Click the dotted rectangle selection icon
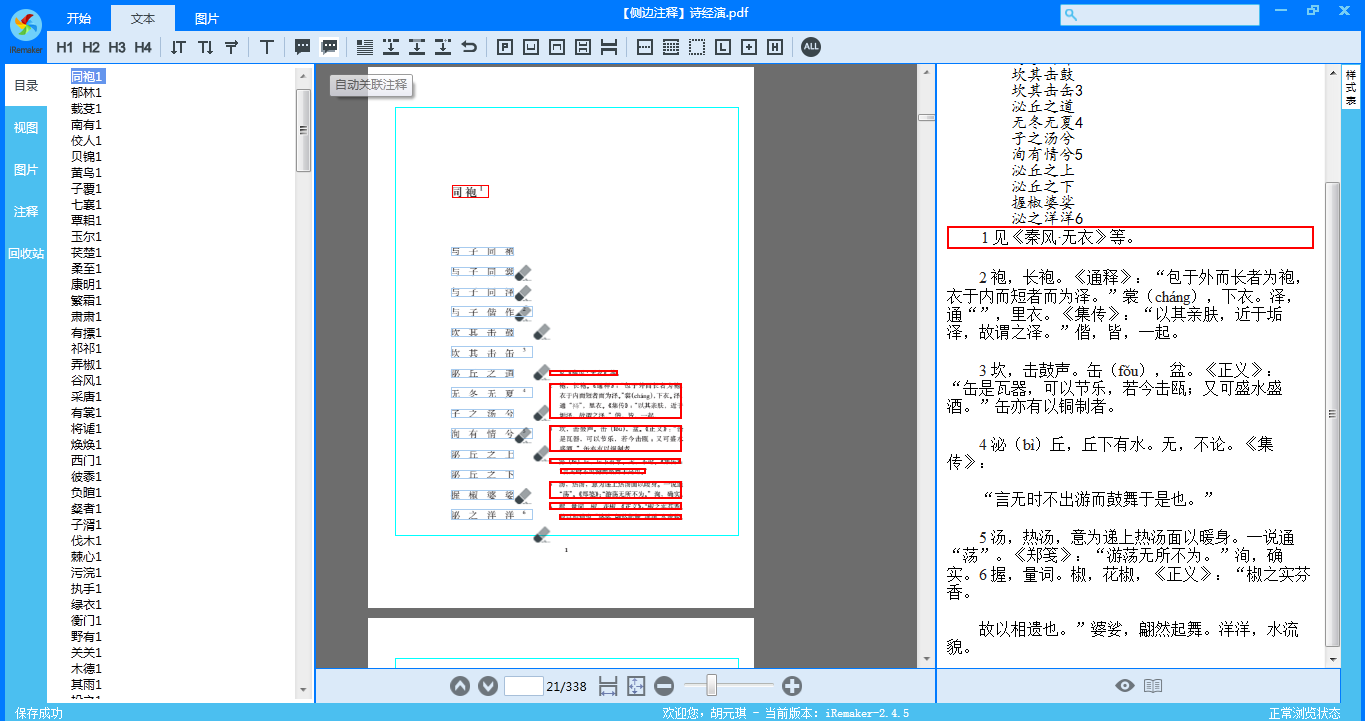Viewport: 1365px width, 721px height. click(x=697, y=47)
